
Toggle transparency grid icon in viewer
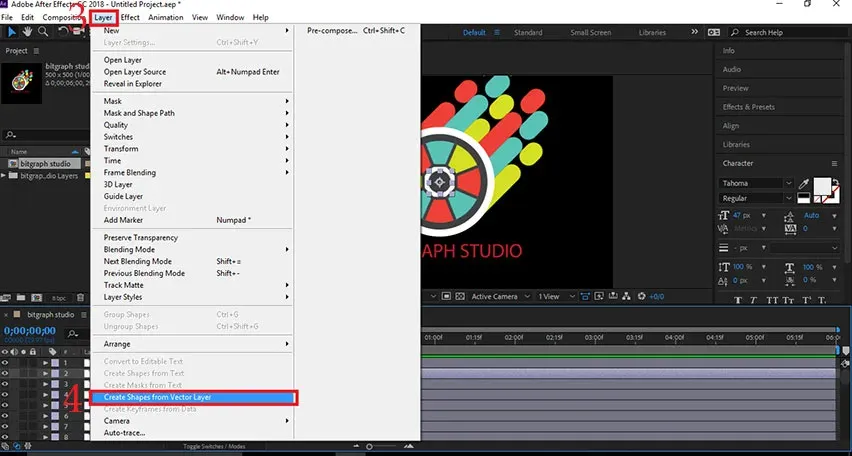(460, 297)
